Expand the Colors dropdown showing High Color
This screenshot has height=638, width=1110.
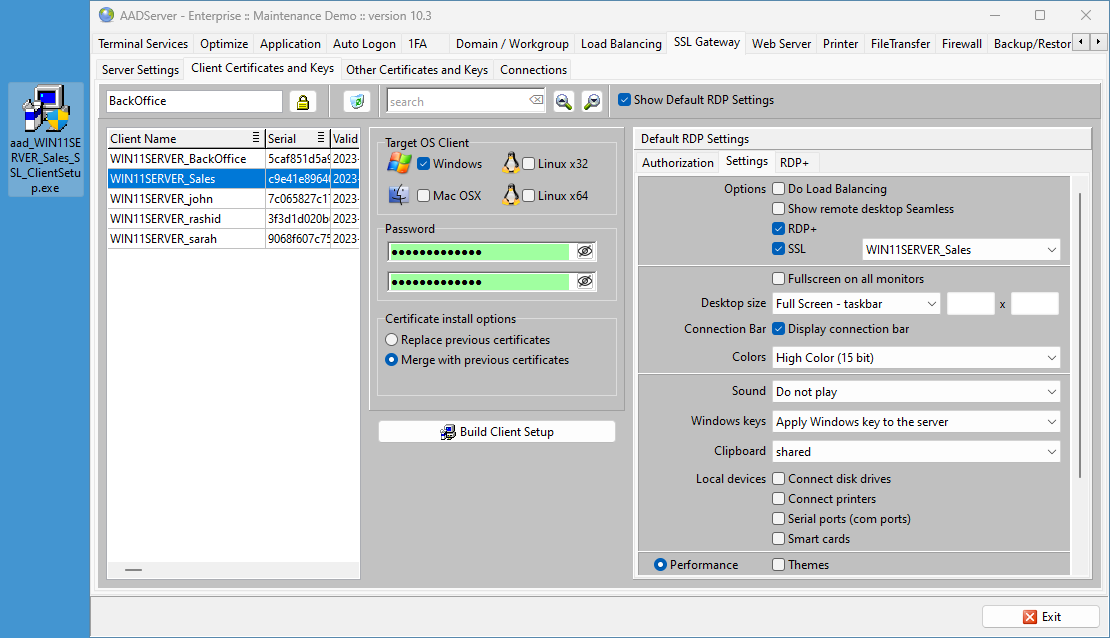tap(916, 358)
